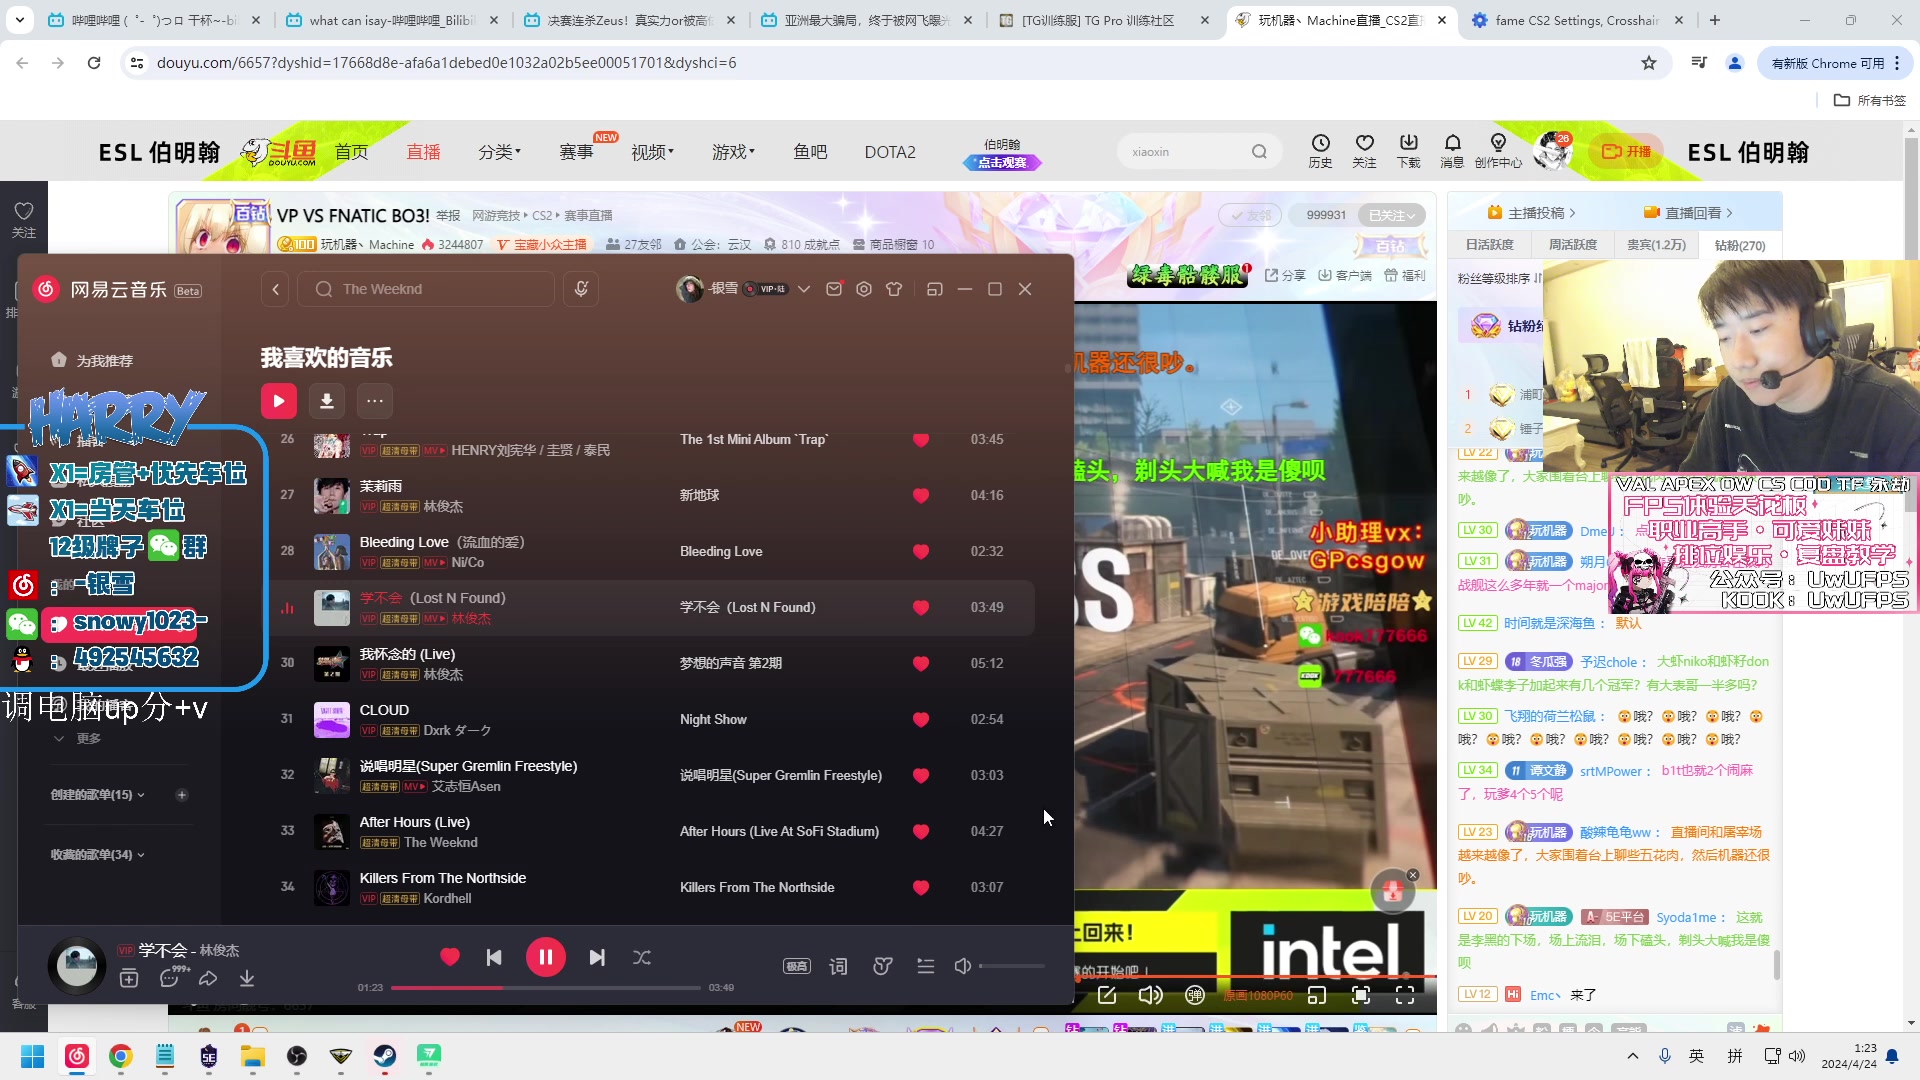Screen dimensions: 1920x1080
Task: Open DOTA2 in the Douyu navigation
Action: pos(890,152)
